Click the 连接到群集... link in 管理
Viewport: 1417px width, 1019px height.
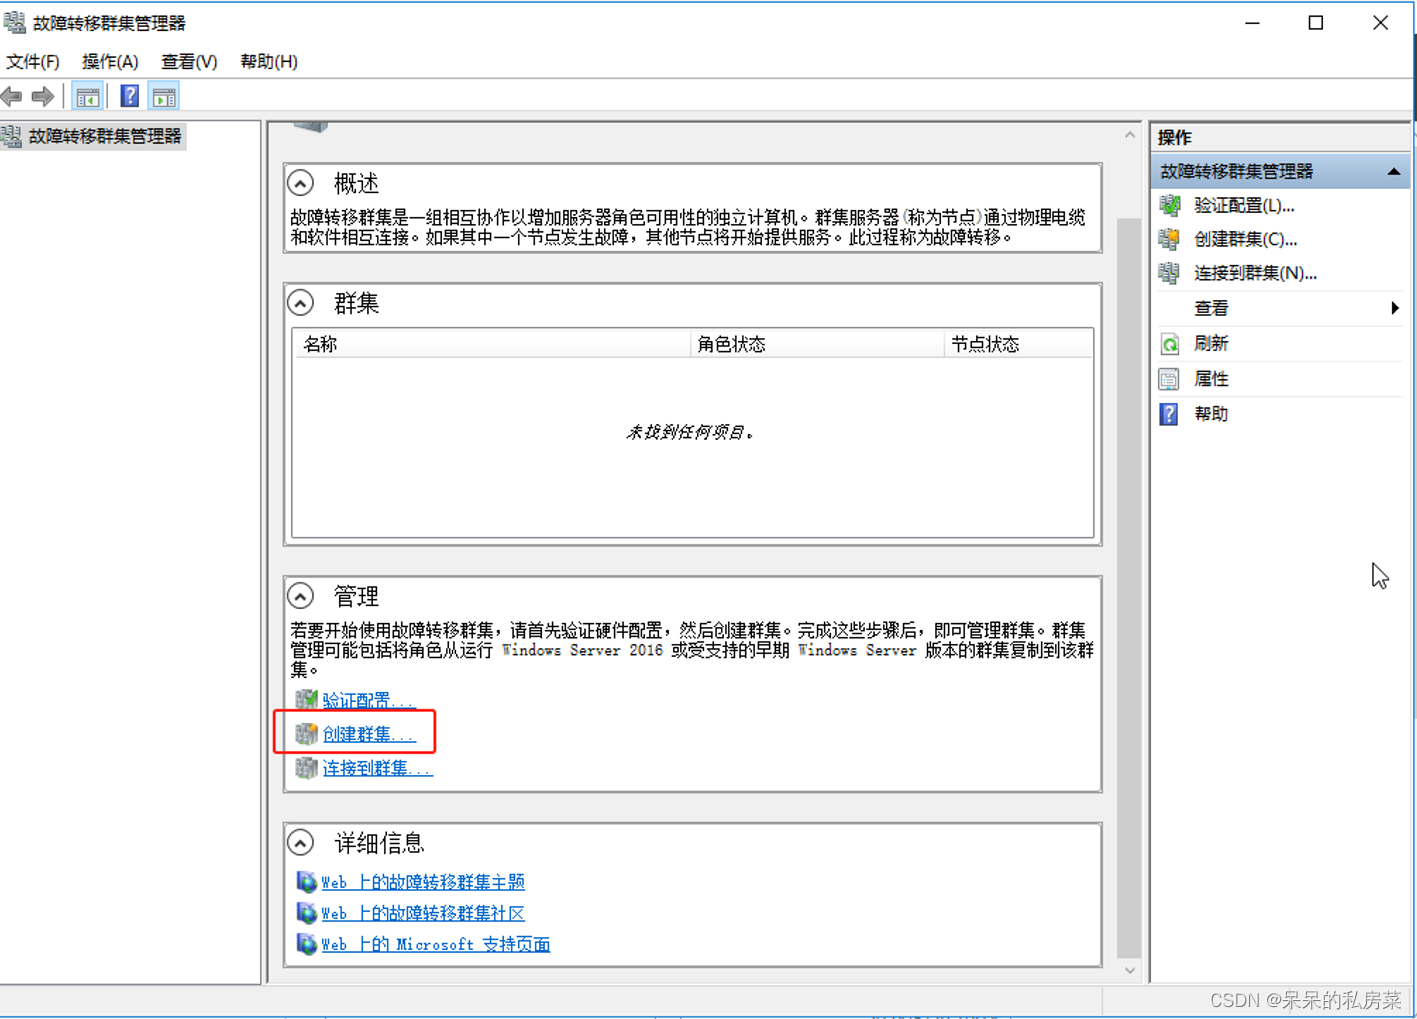(x=377, y=768)
